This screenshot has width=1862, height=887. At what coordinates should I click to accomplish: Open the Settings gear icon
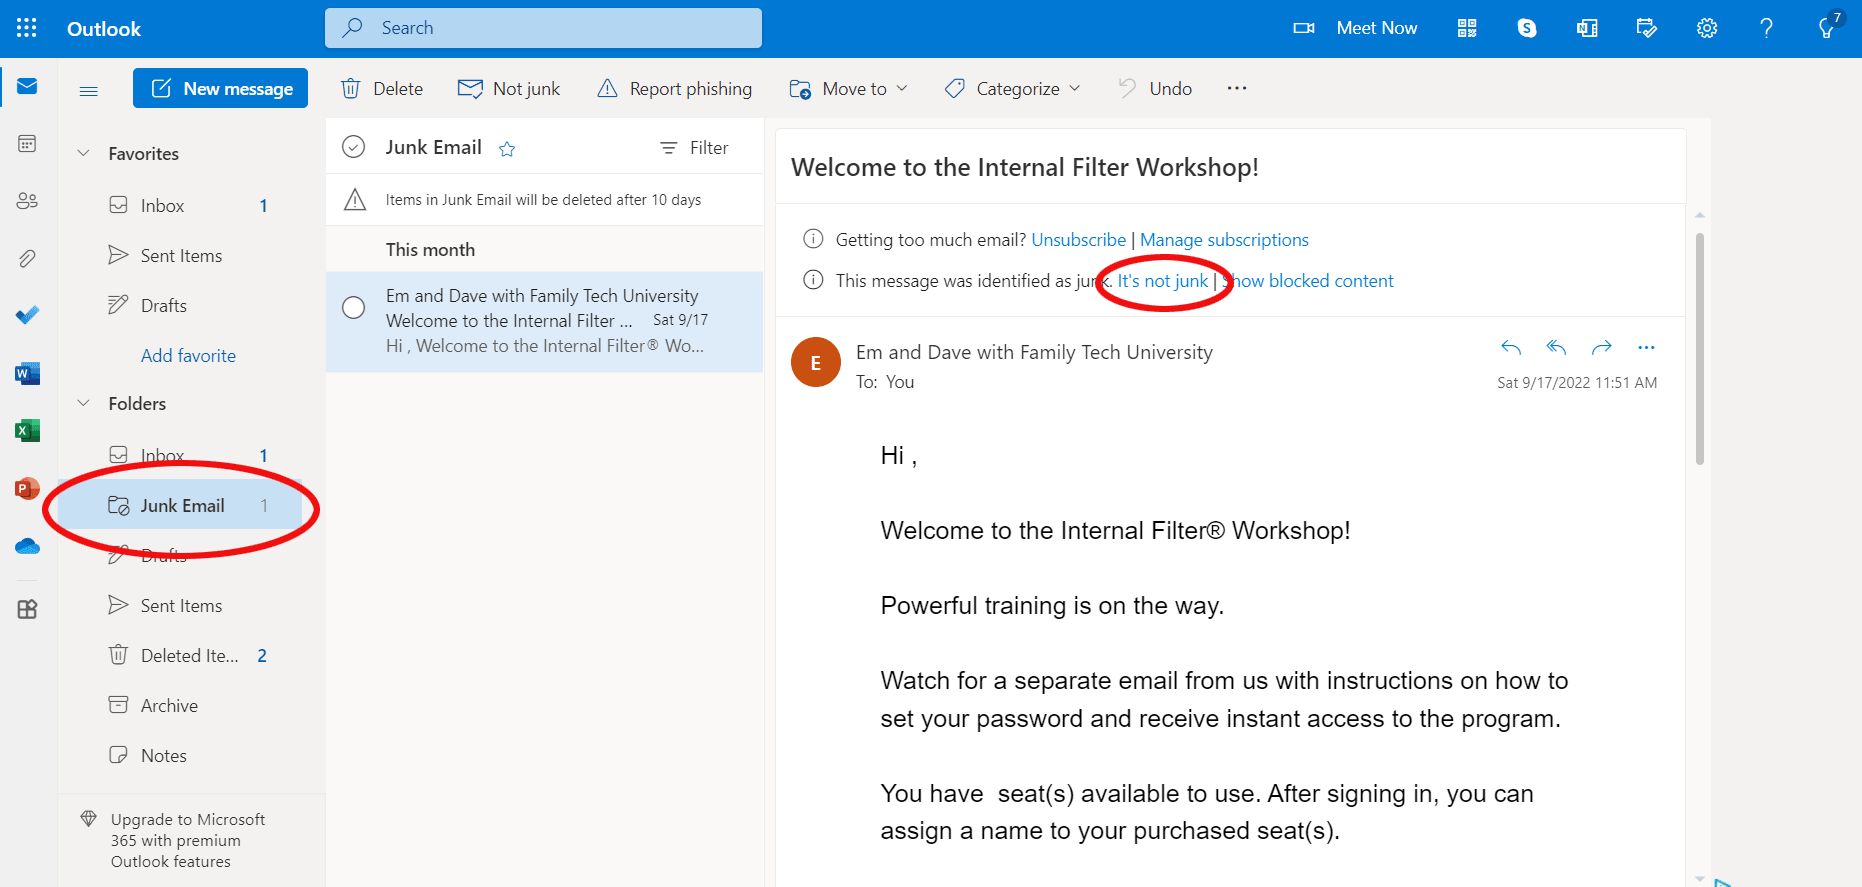(x=1706, y=28)
